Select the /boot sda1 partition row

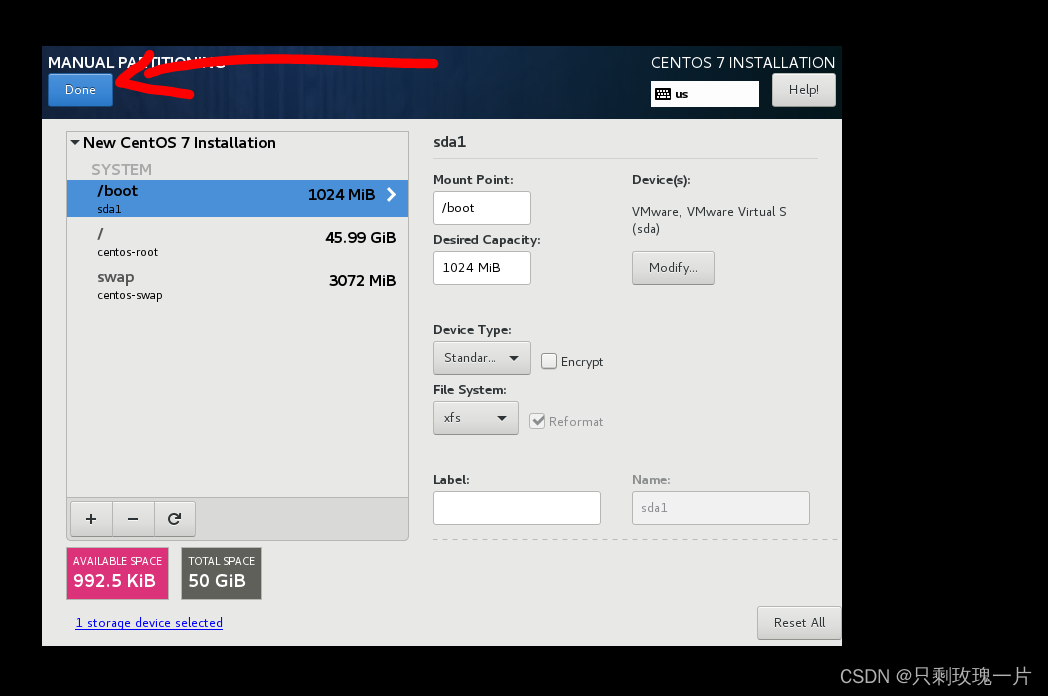[x=237, y=199]
